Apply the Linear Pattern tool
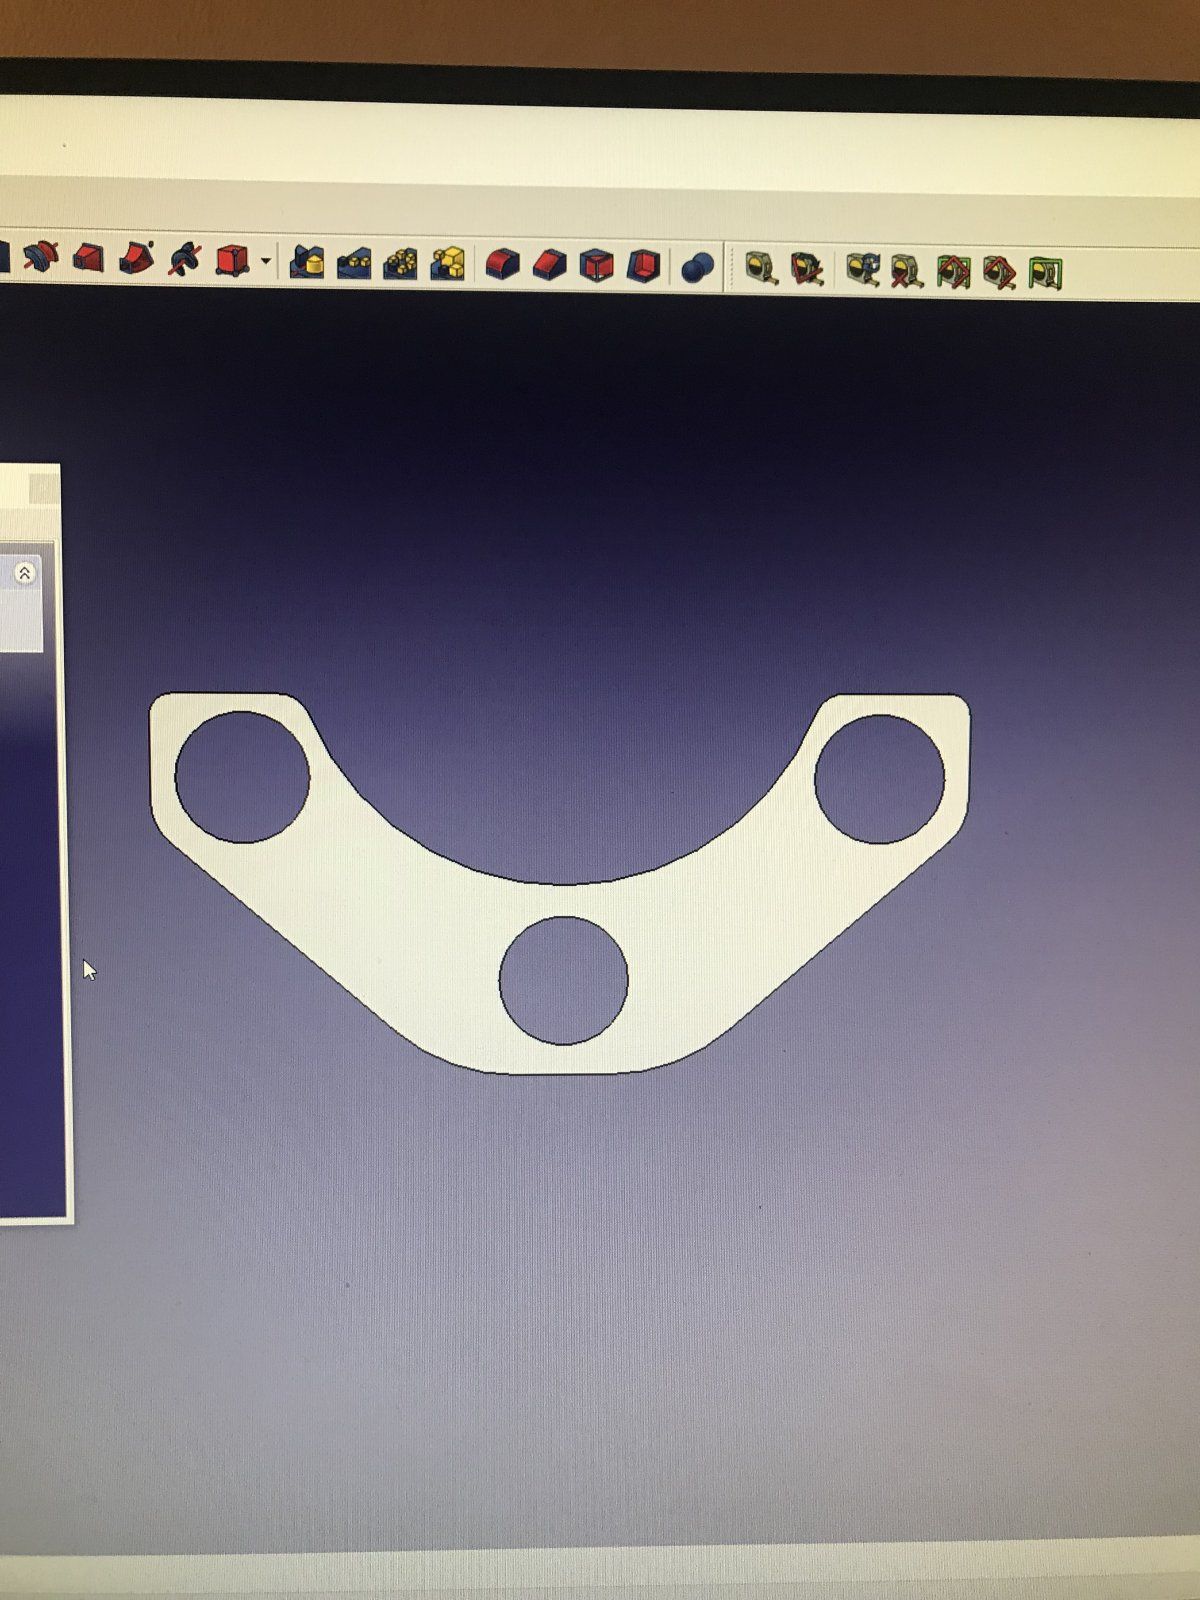Image resolution: width=1200 pixels, height=1600 pixels. coord(354,263)
